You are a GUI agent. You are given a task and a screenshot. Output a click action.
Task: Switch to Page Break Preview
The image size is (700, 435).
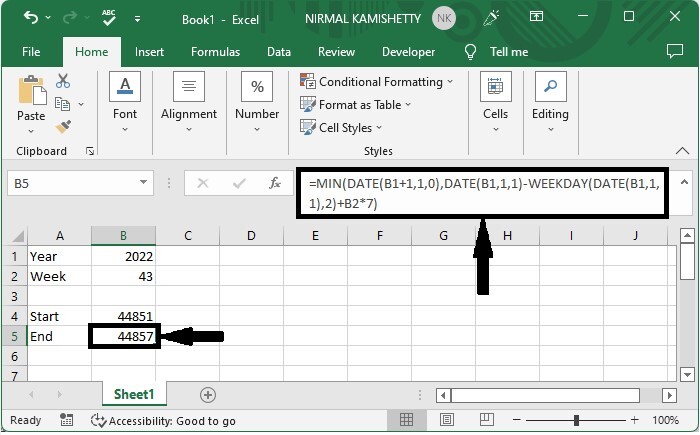[x=487, y=419]
